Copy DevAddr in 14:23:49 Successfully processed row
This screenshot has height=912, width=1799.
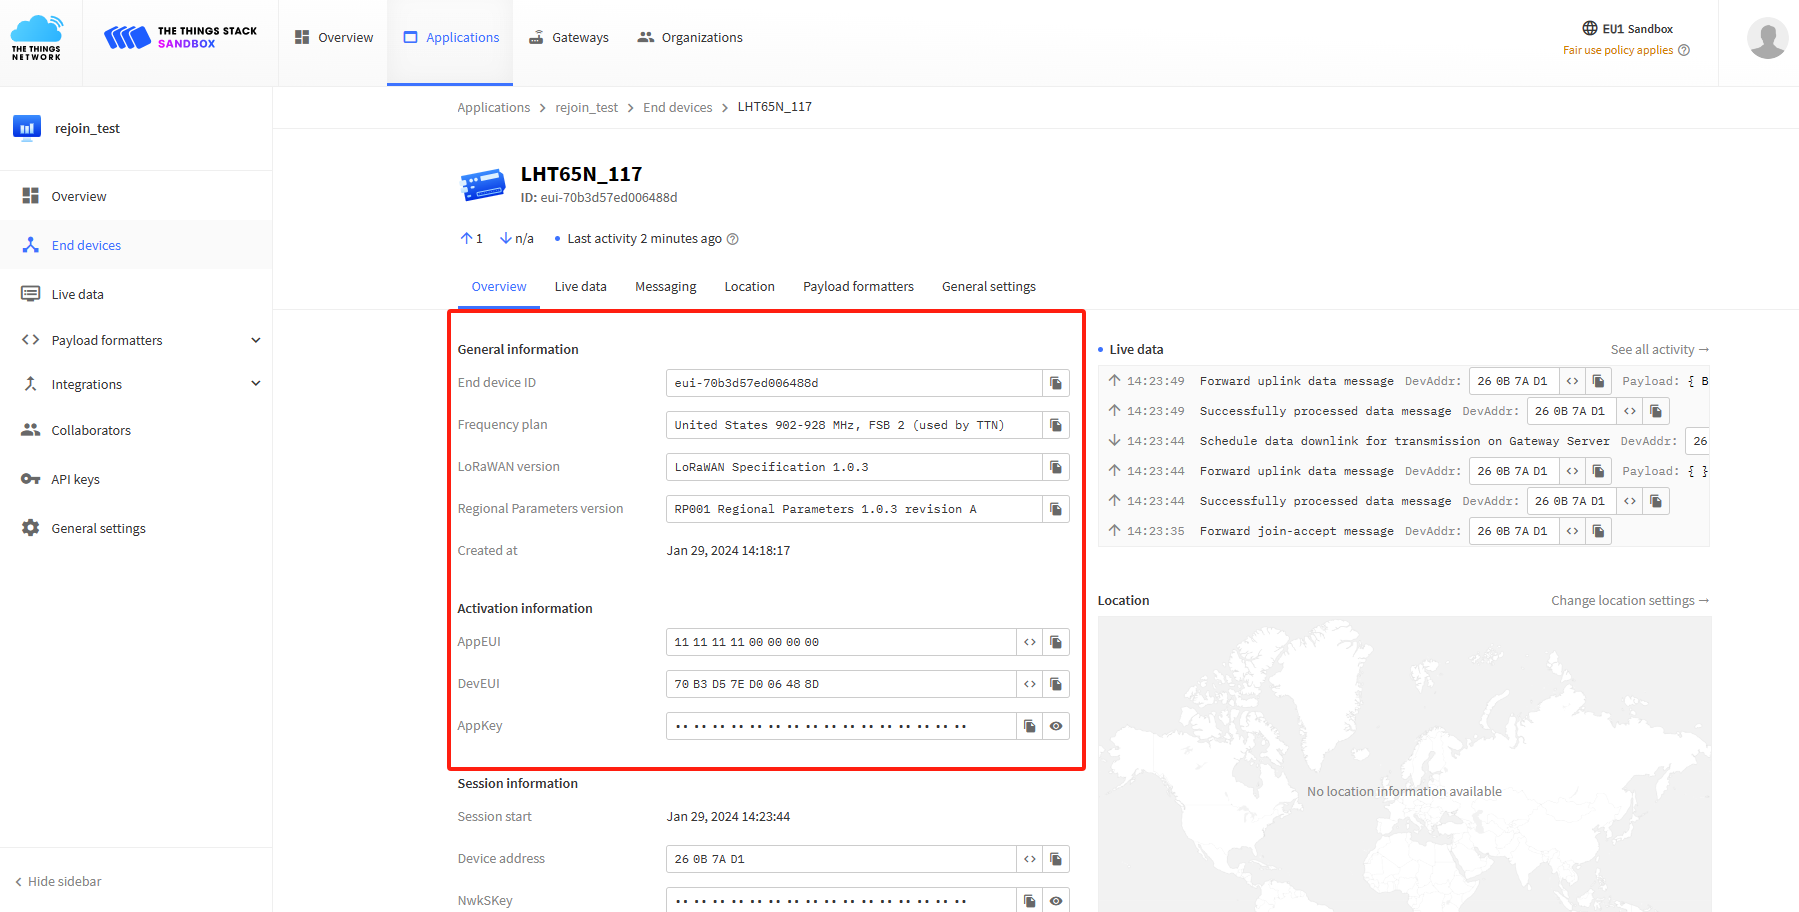(1656, 411)
